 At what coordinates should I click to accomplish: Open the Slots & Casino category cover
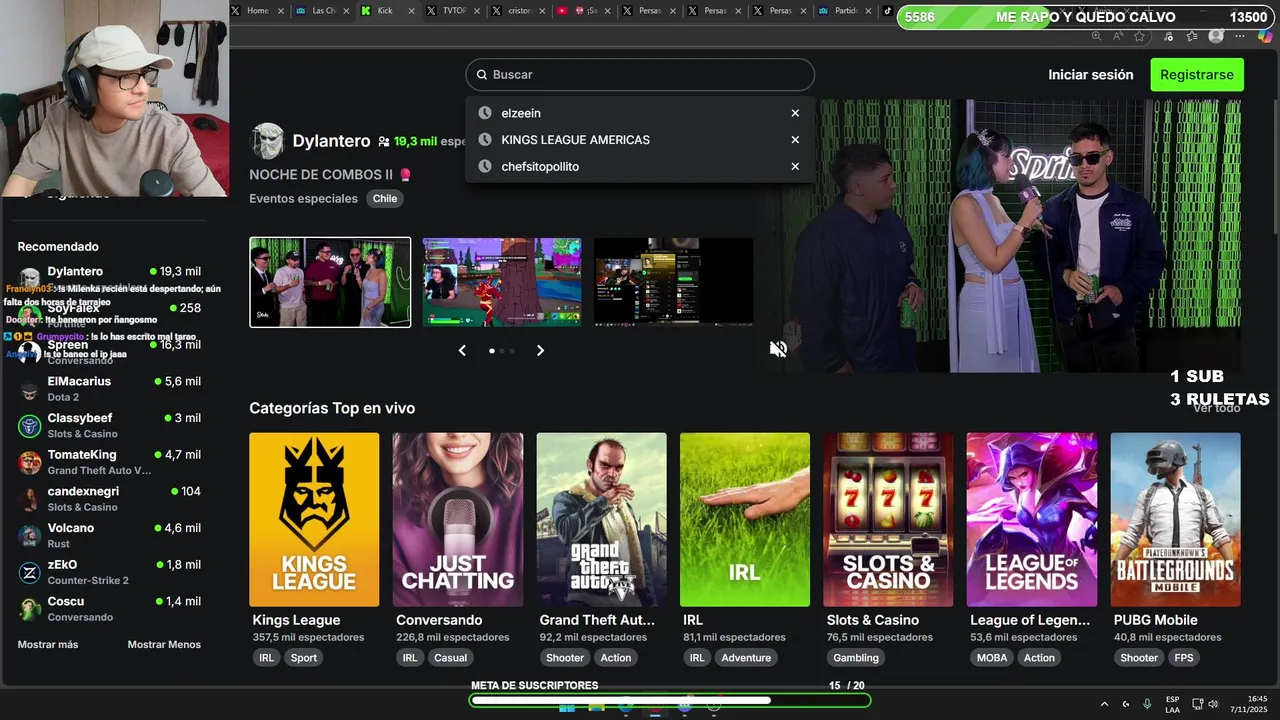point(888,520)
